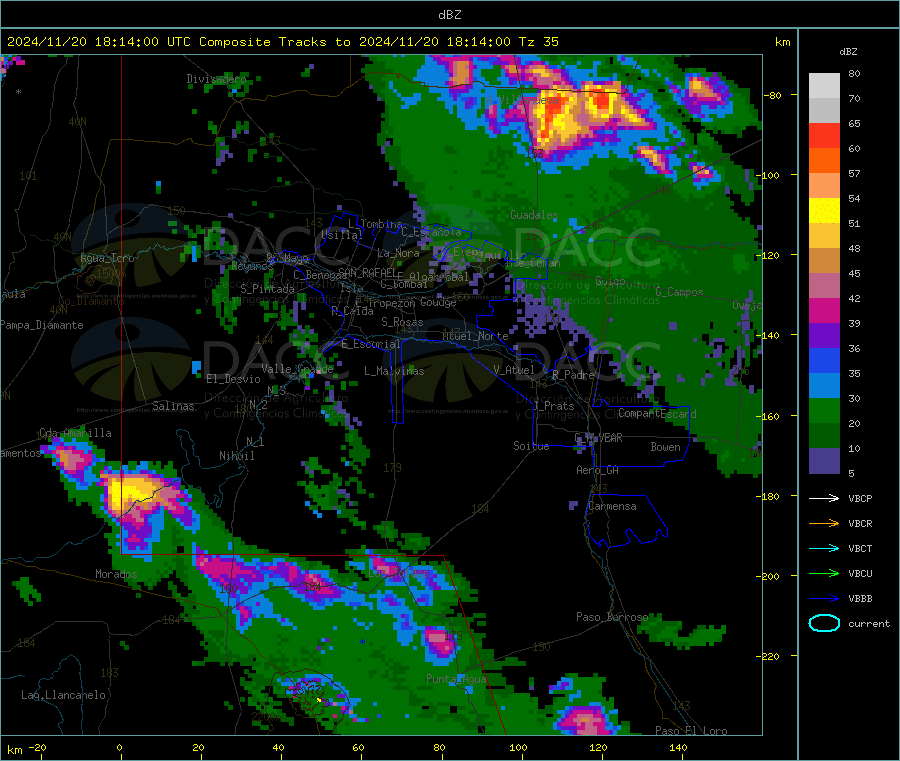The height and width of the screenshot is (761, 900).
Task: Click the 'Divisadero' place label on map
Action: [216, 79]
